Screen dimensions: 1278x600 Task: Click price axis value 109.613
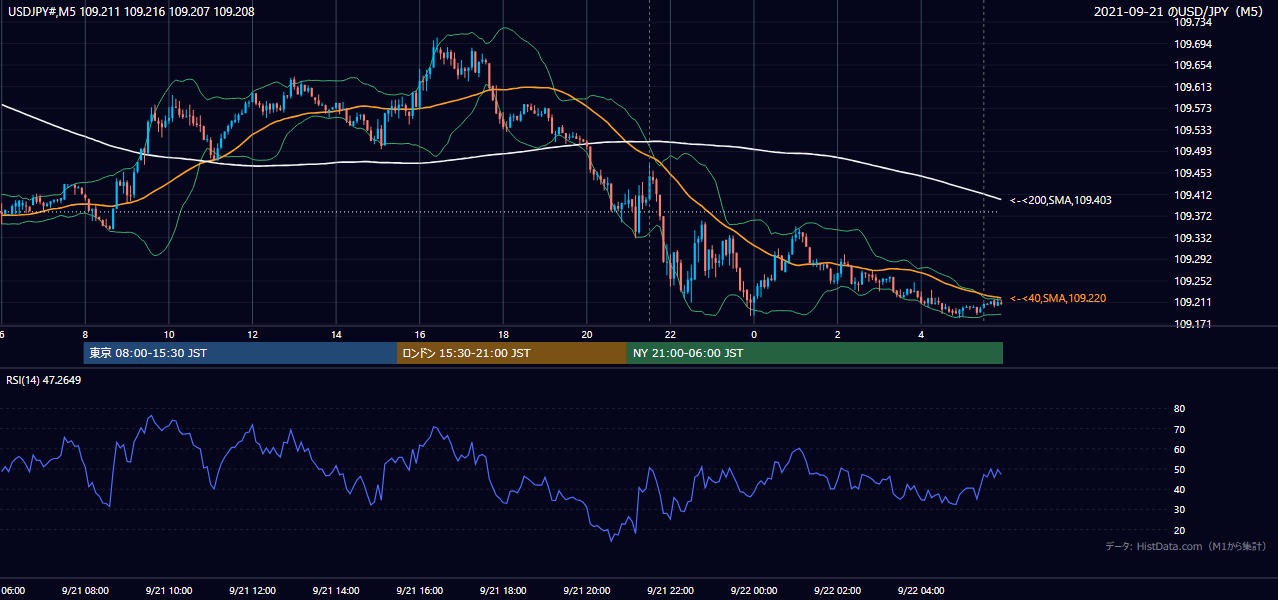[x=1192, y=87]
